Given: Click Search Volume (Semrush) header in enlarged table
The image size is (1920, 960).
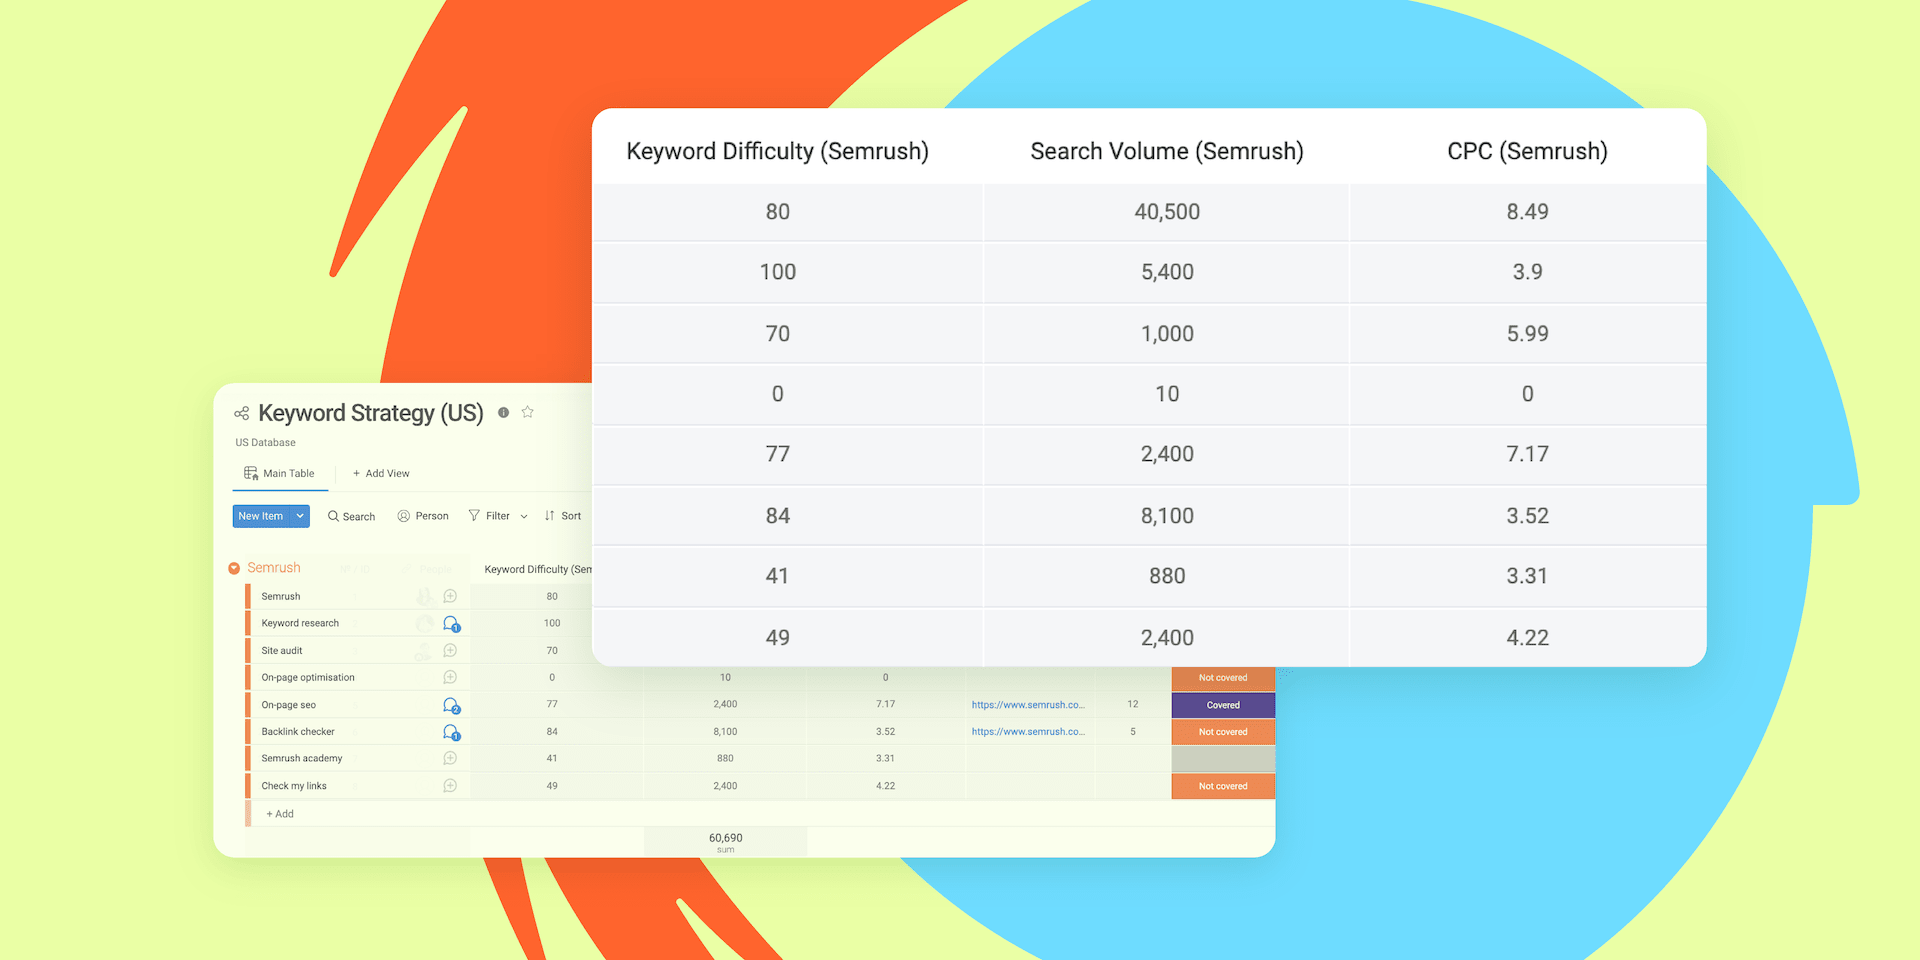Looking at the screenshot, I should [1167, 151].
